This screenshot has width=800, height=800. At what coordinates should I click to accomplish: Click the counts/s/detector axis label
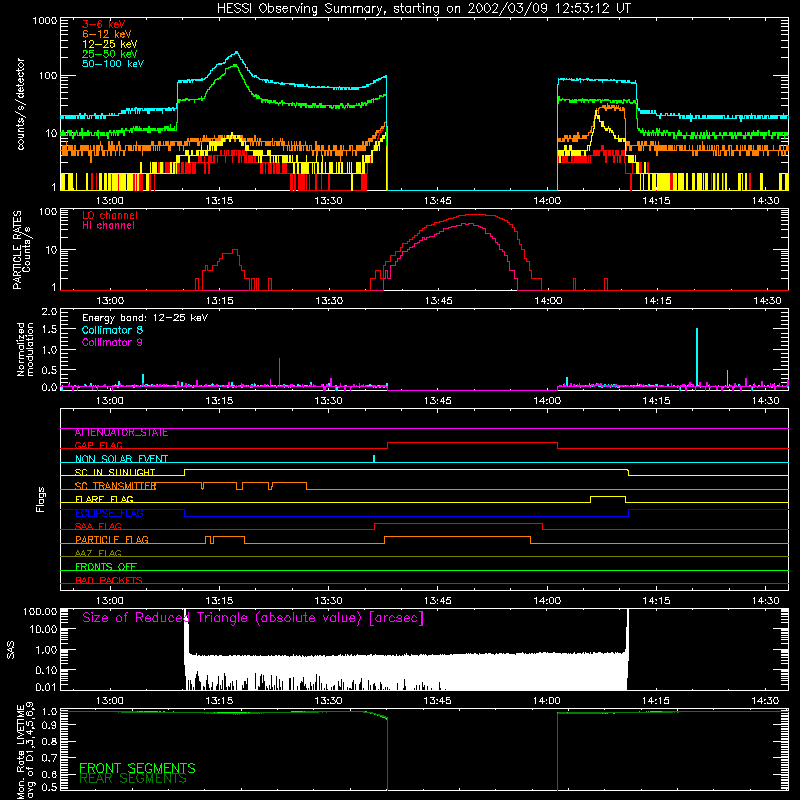coord(20,104)
